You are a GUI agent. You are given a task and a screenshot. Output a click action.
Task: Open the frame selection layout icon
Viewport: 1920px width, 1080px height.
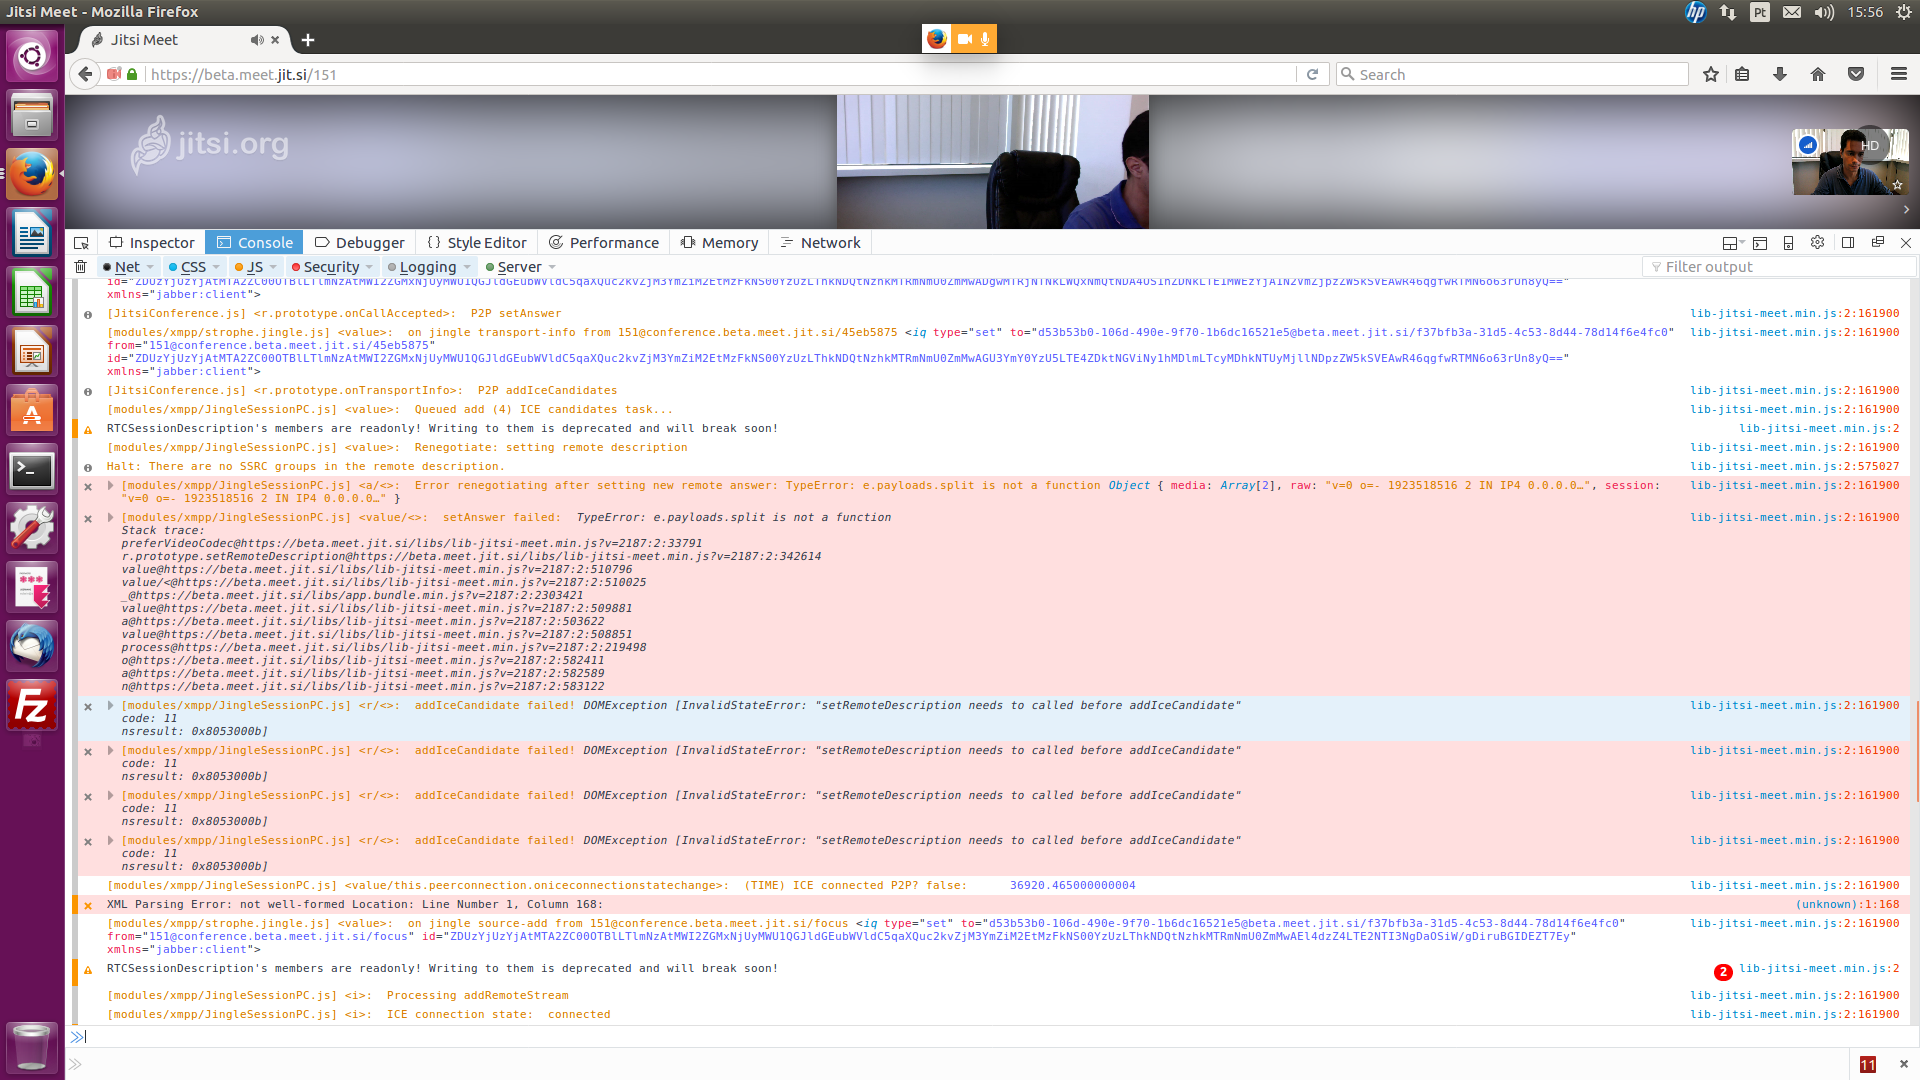(1732, 243)
